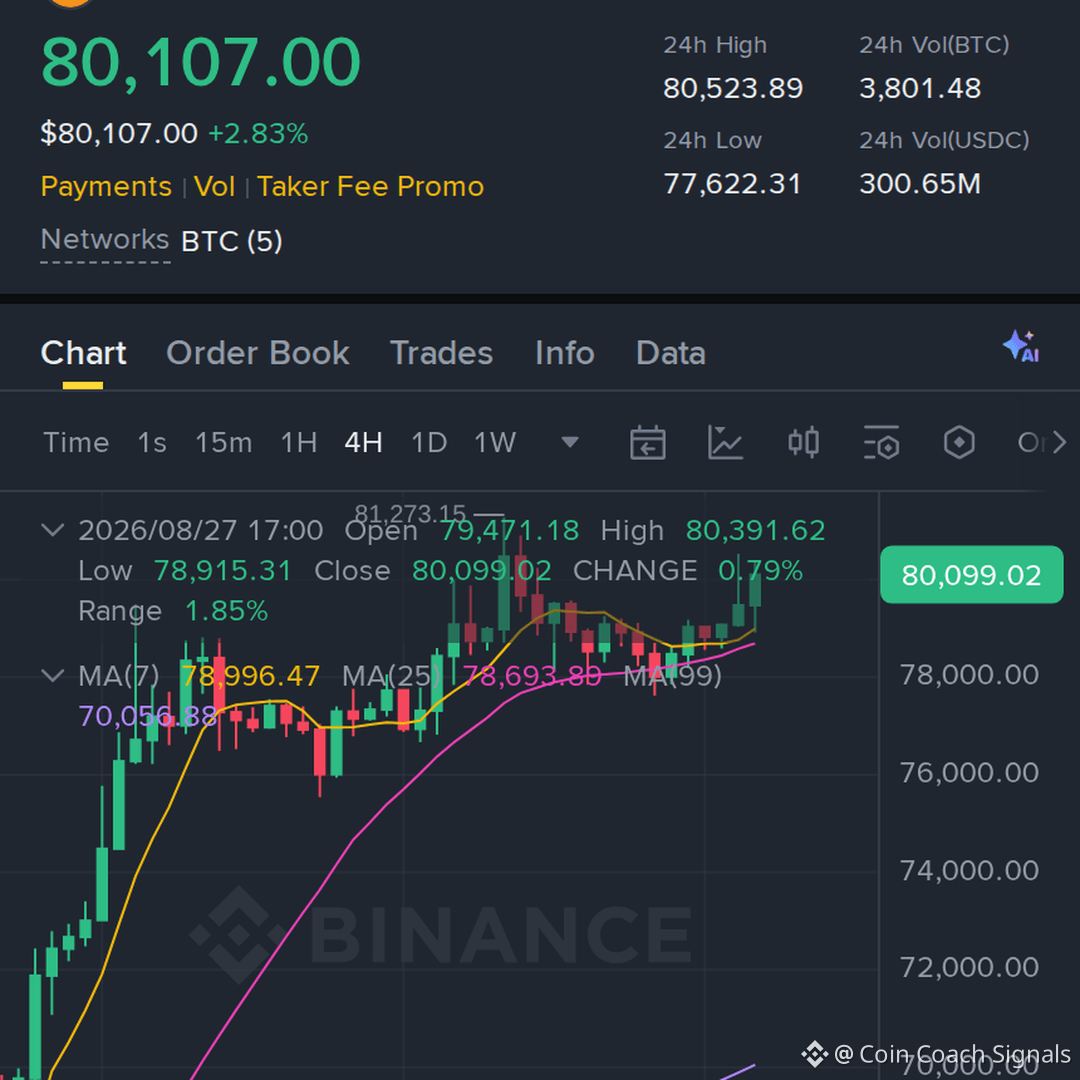The height and width of the screenshot is (1080, 1080).
Task: Tap the 24h Low value 77,622.31
Action: click(732, 184)
